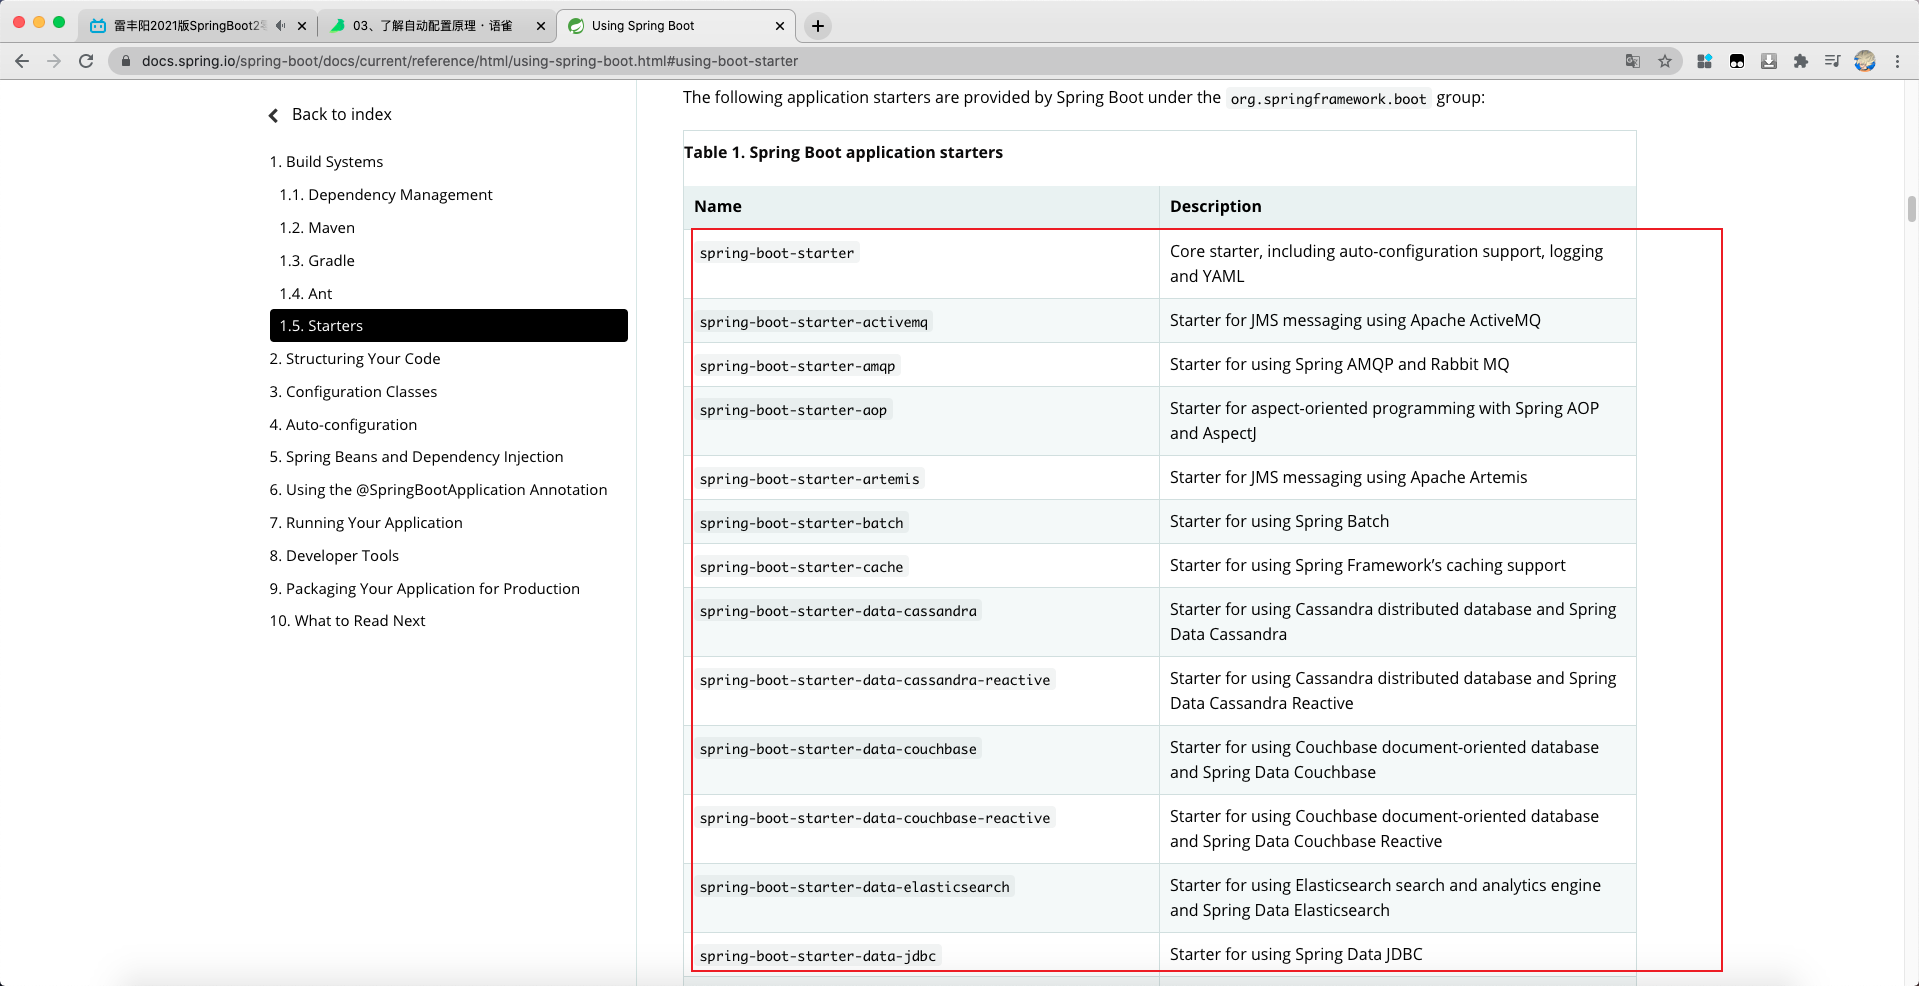The image size is (1919, 986).
Task: Open the Tampermonkey extension icon
Action: tap(1737, 61)
